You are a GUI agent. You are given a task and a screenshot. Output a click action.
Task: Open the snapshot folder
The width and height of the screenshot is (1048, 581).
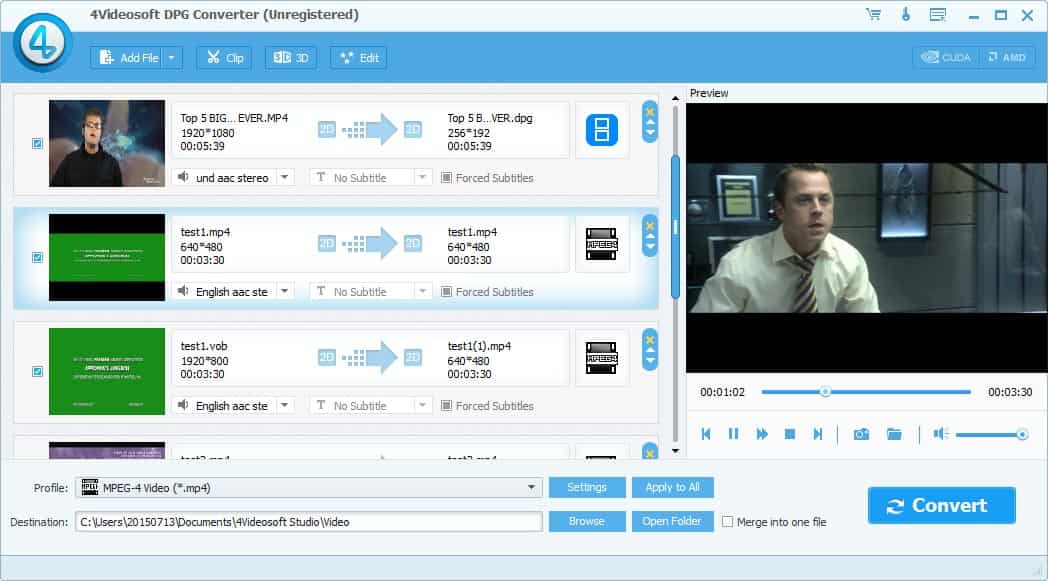click(x=894, y=435)
